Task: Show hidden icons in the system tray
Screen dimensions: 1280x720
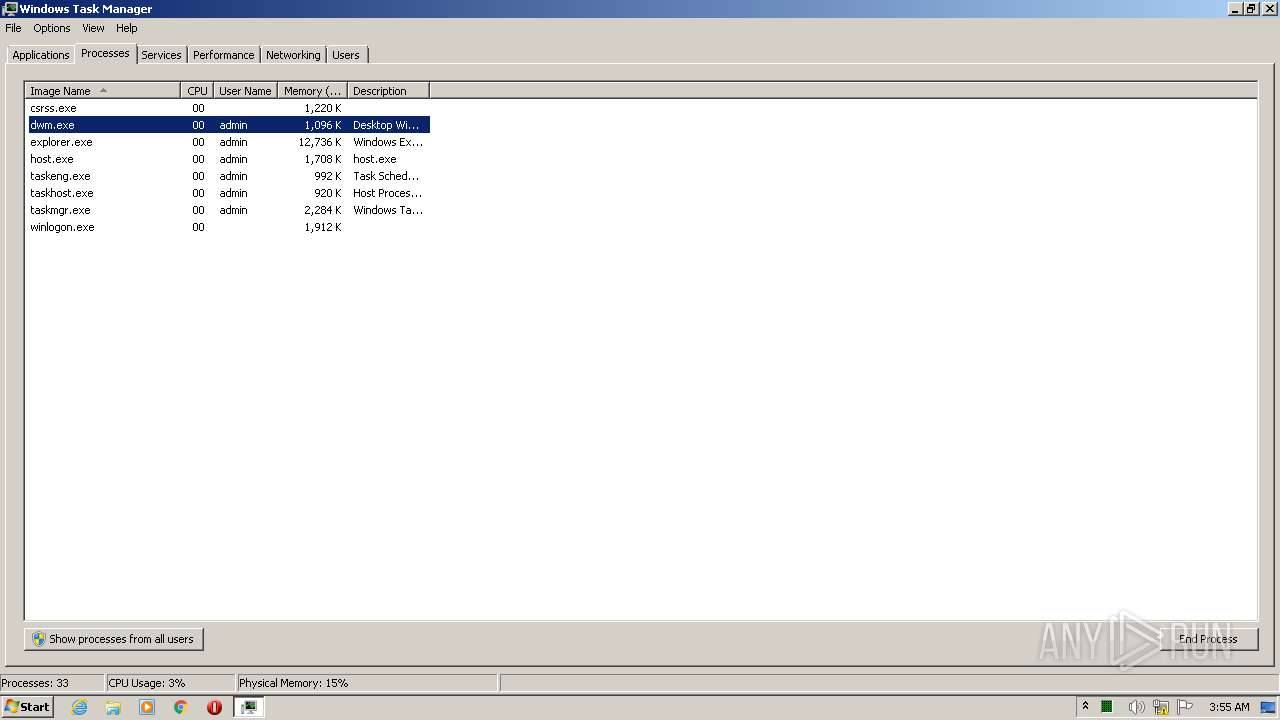Action: click(x=1085, y=707)
